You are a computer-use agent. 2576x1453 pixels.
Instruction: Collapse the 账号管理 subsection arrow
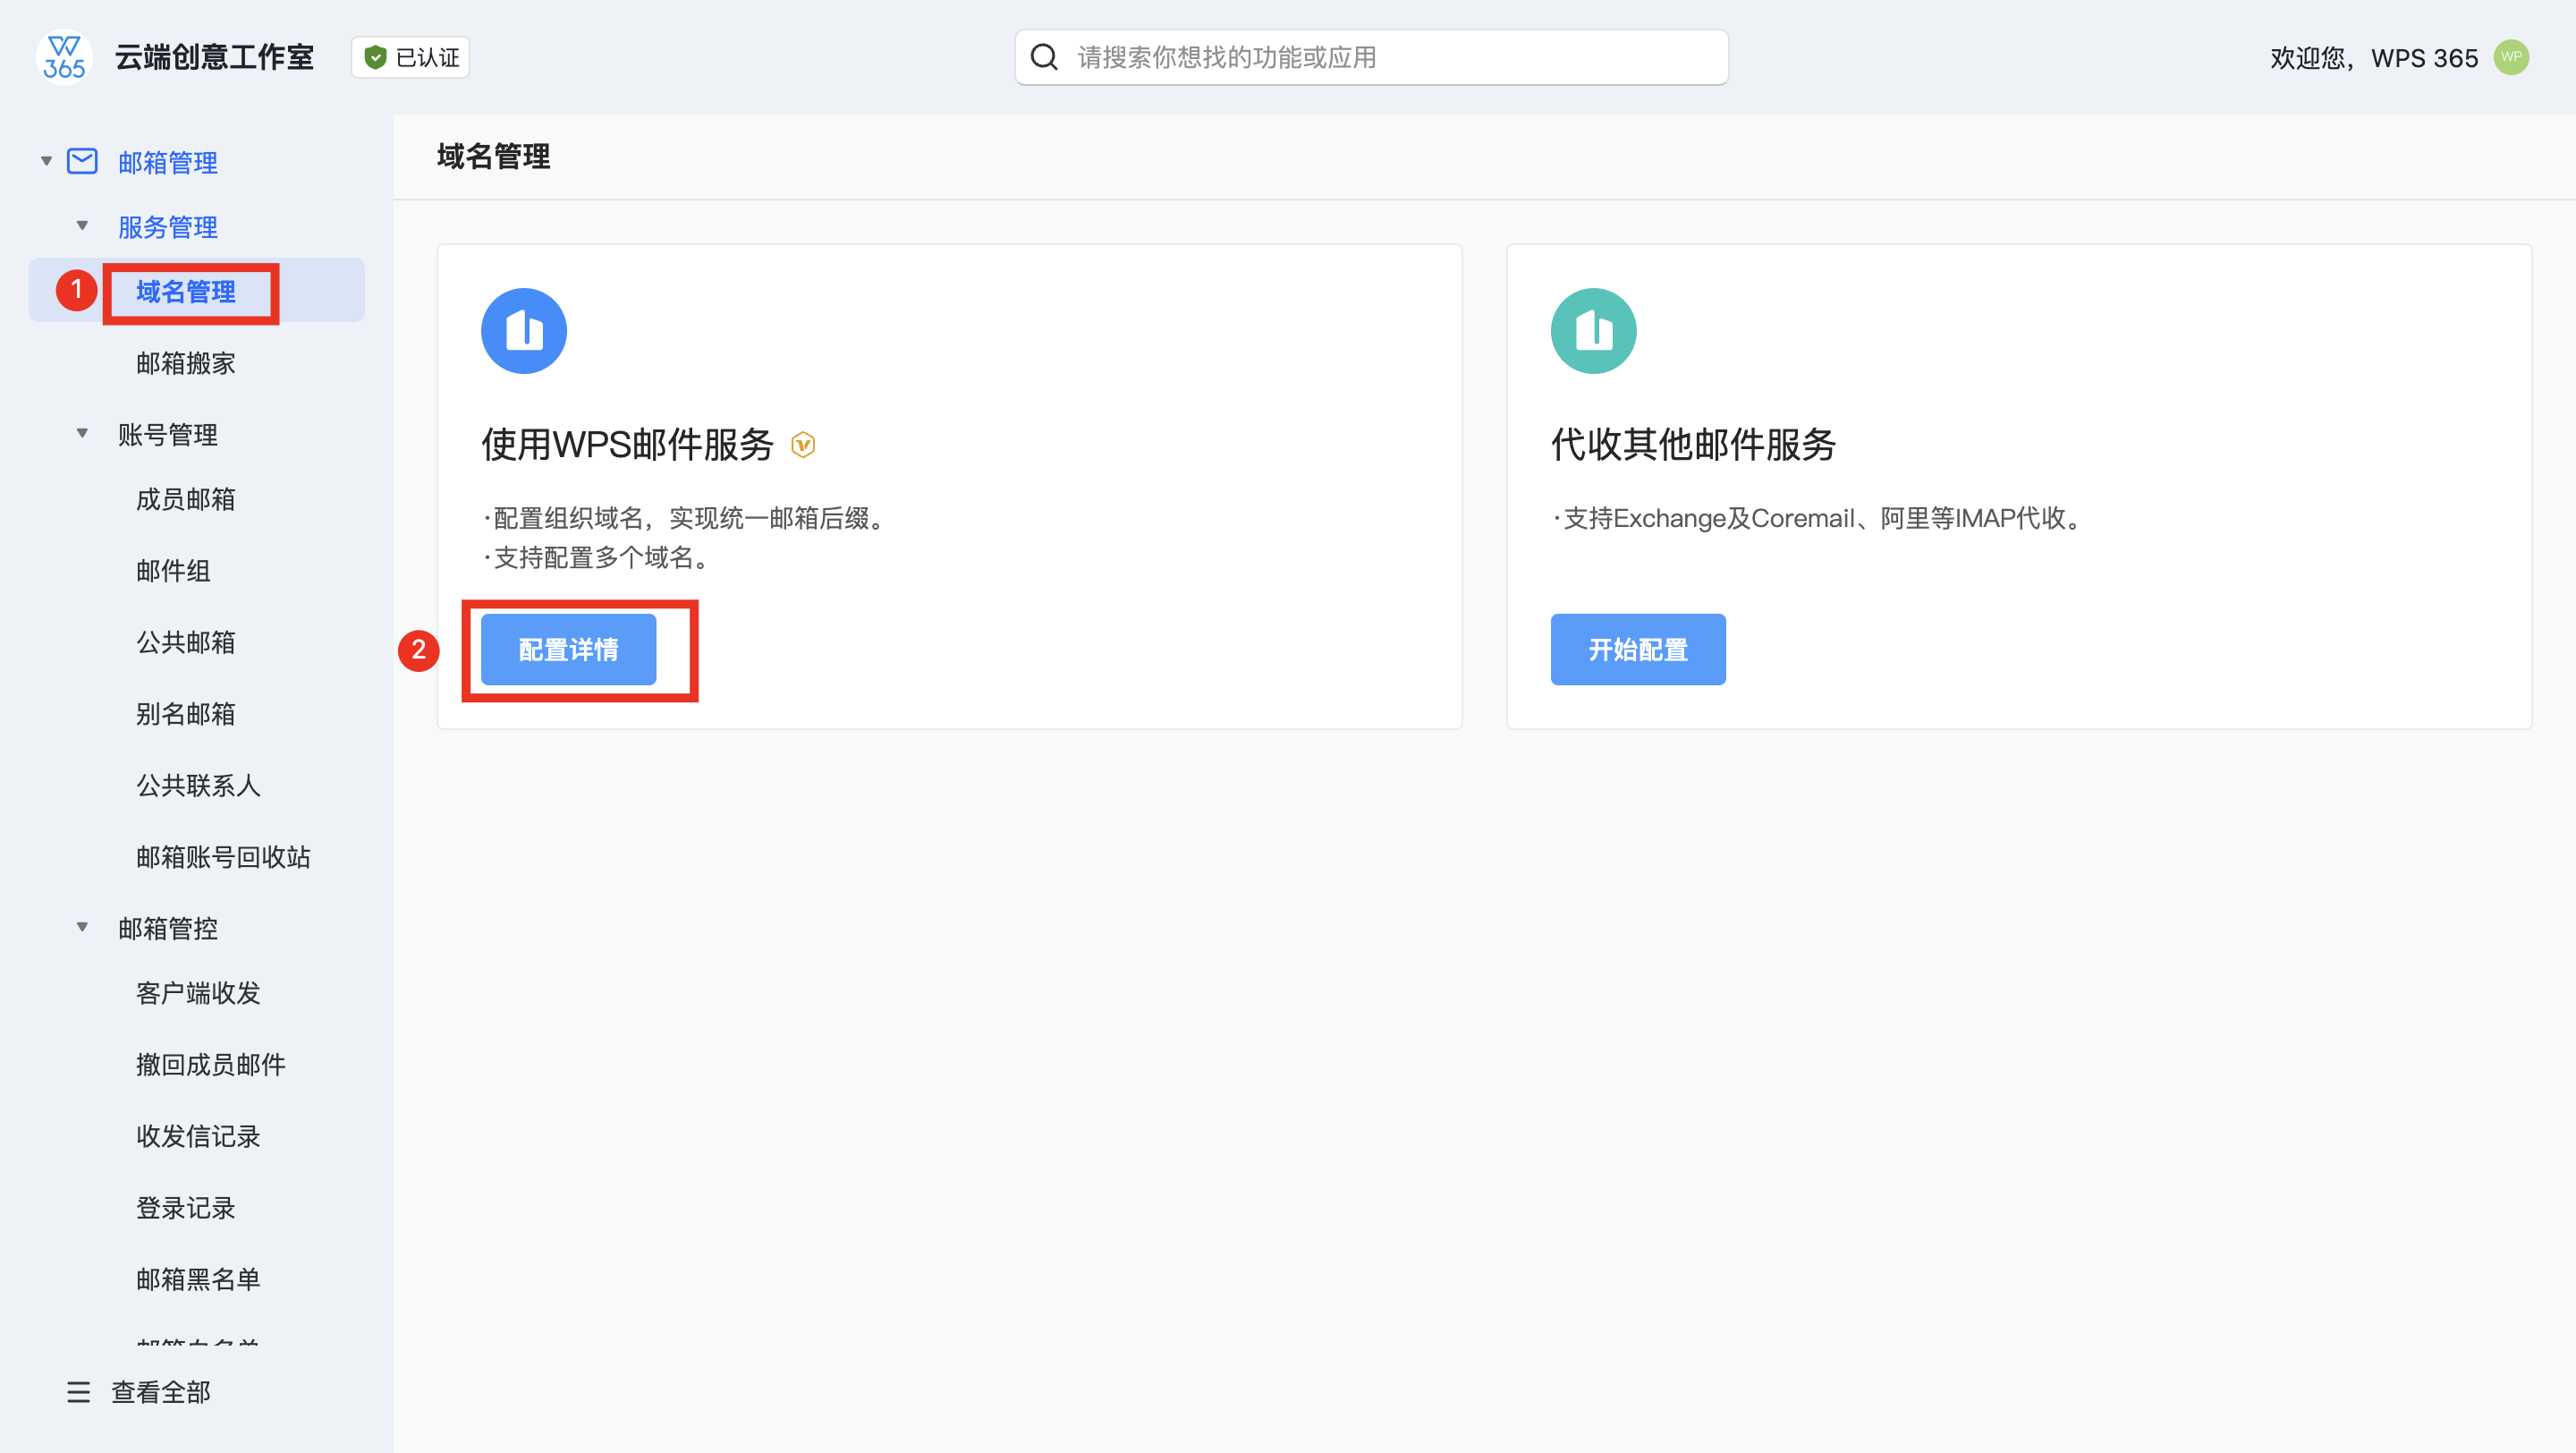point(82,434)
